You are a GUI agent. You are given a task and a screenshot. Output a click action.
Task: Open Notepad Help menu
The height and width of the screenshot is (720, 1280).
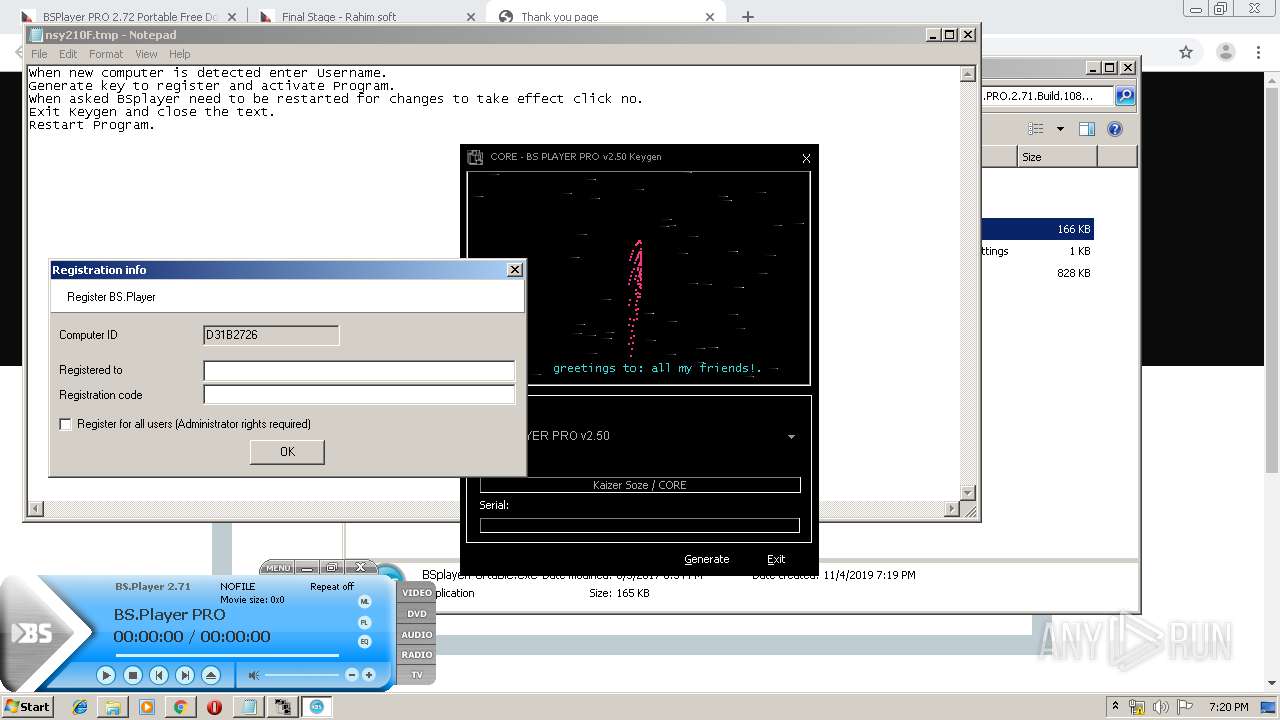180,54
